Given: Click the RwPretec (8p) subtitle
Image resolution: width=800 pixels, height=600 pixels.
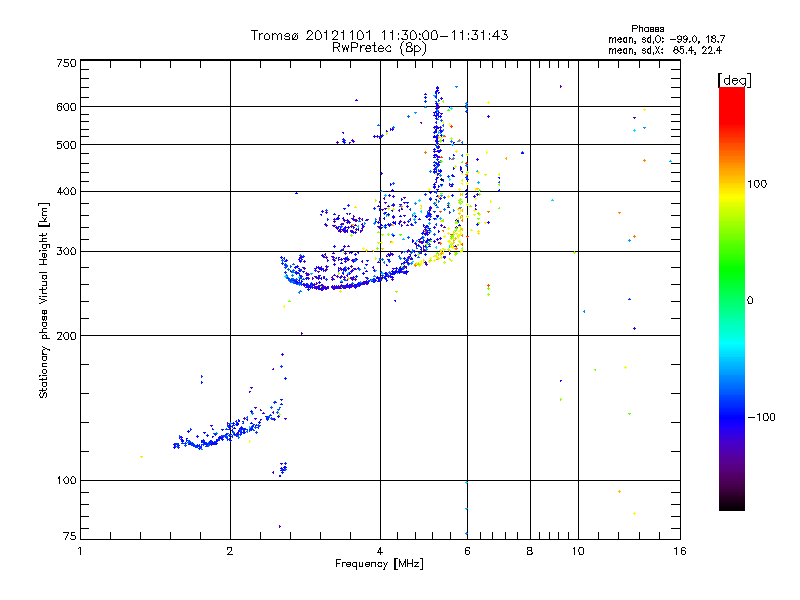Looking at the screenshot, I should pyautogui.click(x=380, y=47).
